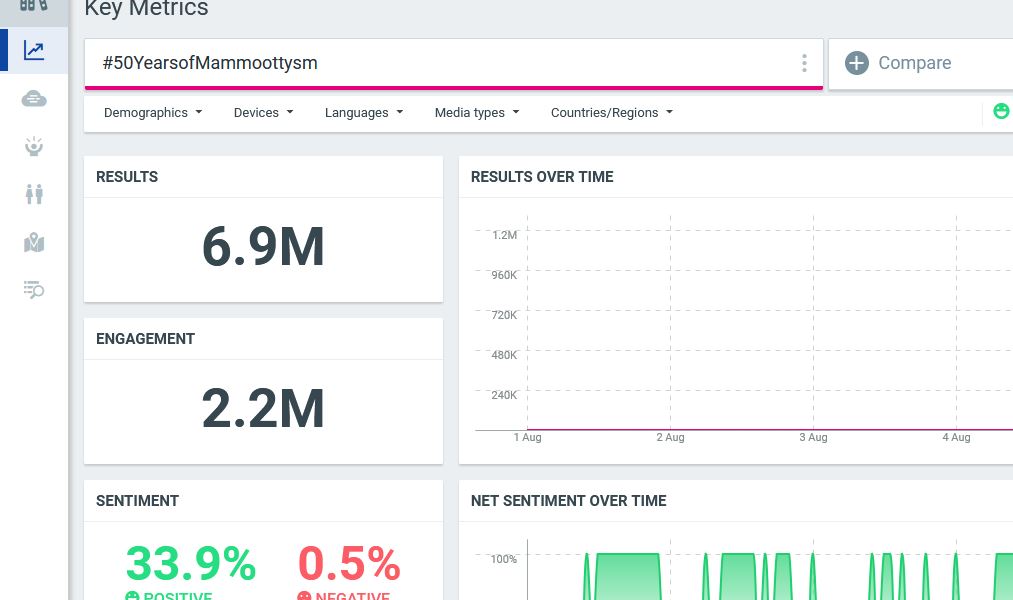This screenshot has height=600, width=1013.
Task: Open the word cloud sidebar icon
Action: pyautogui.click(x=34, y=99)
